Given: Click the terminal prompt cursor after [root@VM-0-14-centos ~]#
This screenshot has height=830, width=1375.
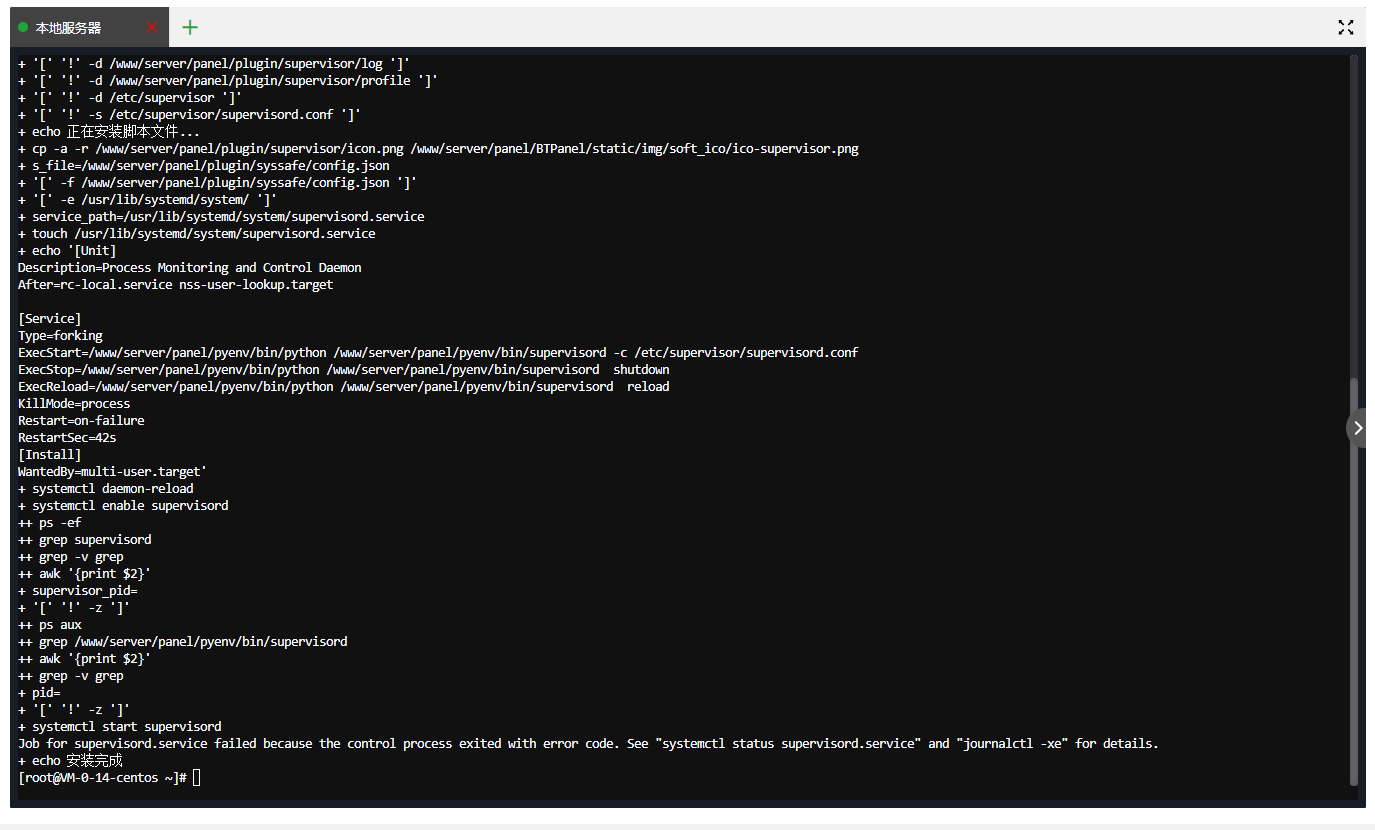Looking at the screenshot, I should tap(197, 778).
